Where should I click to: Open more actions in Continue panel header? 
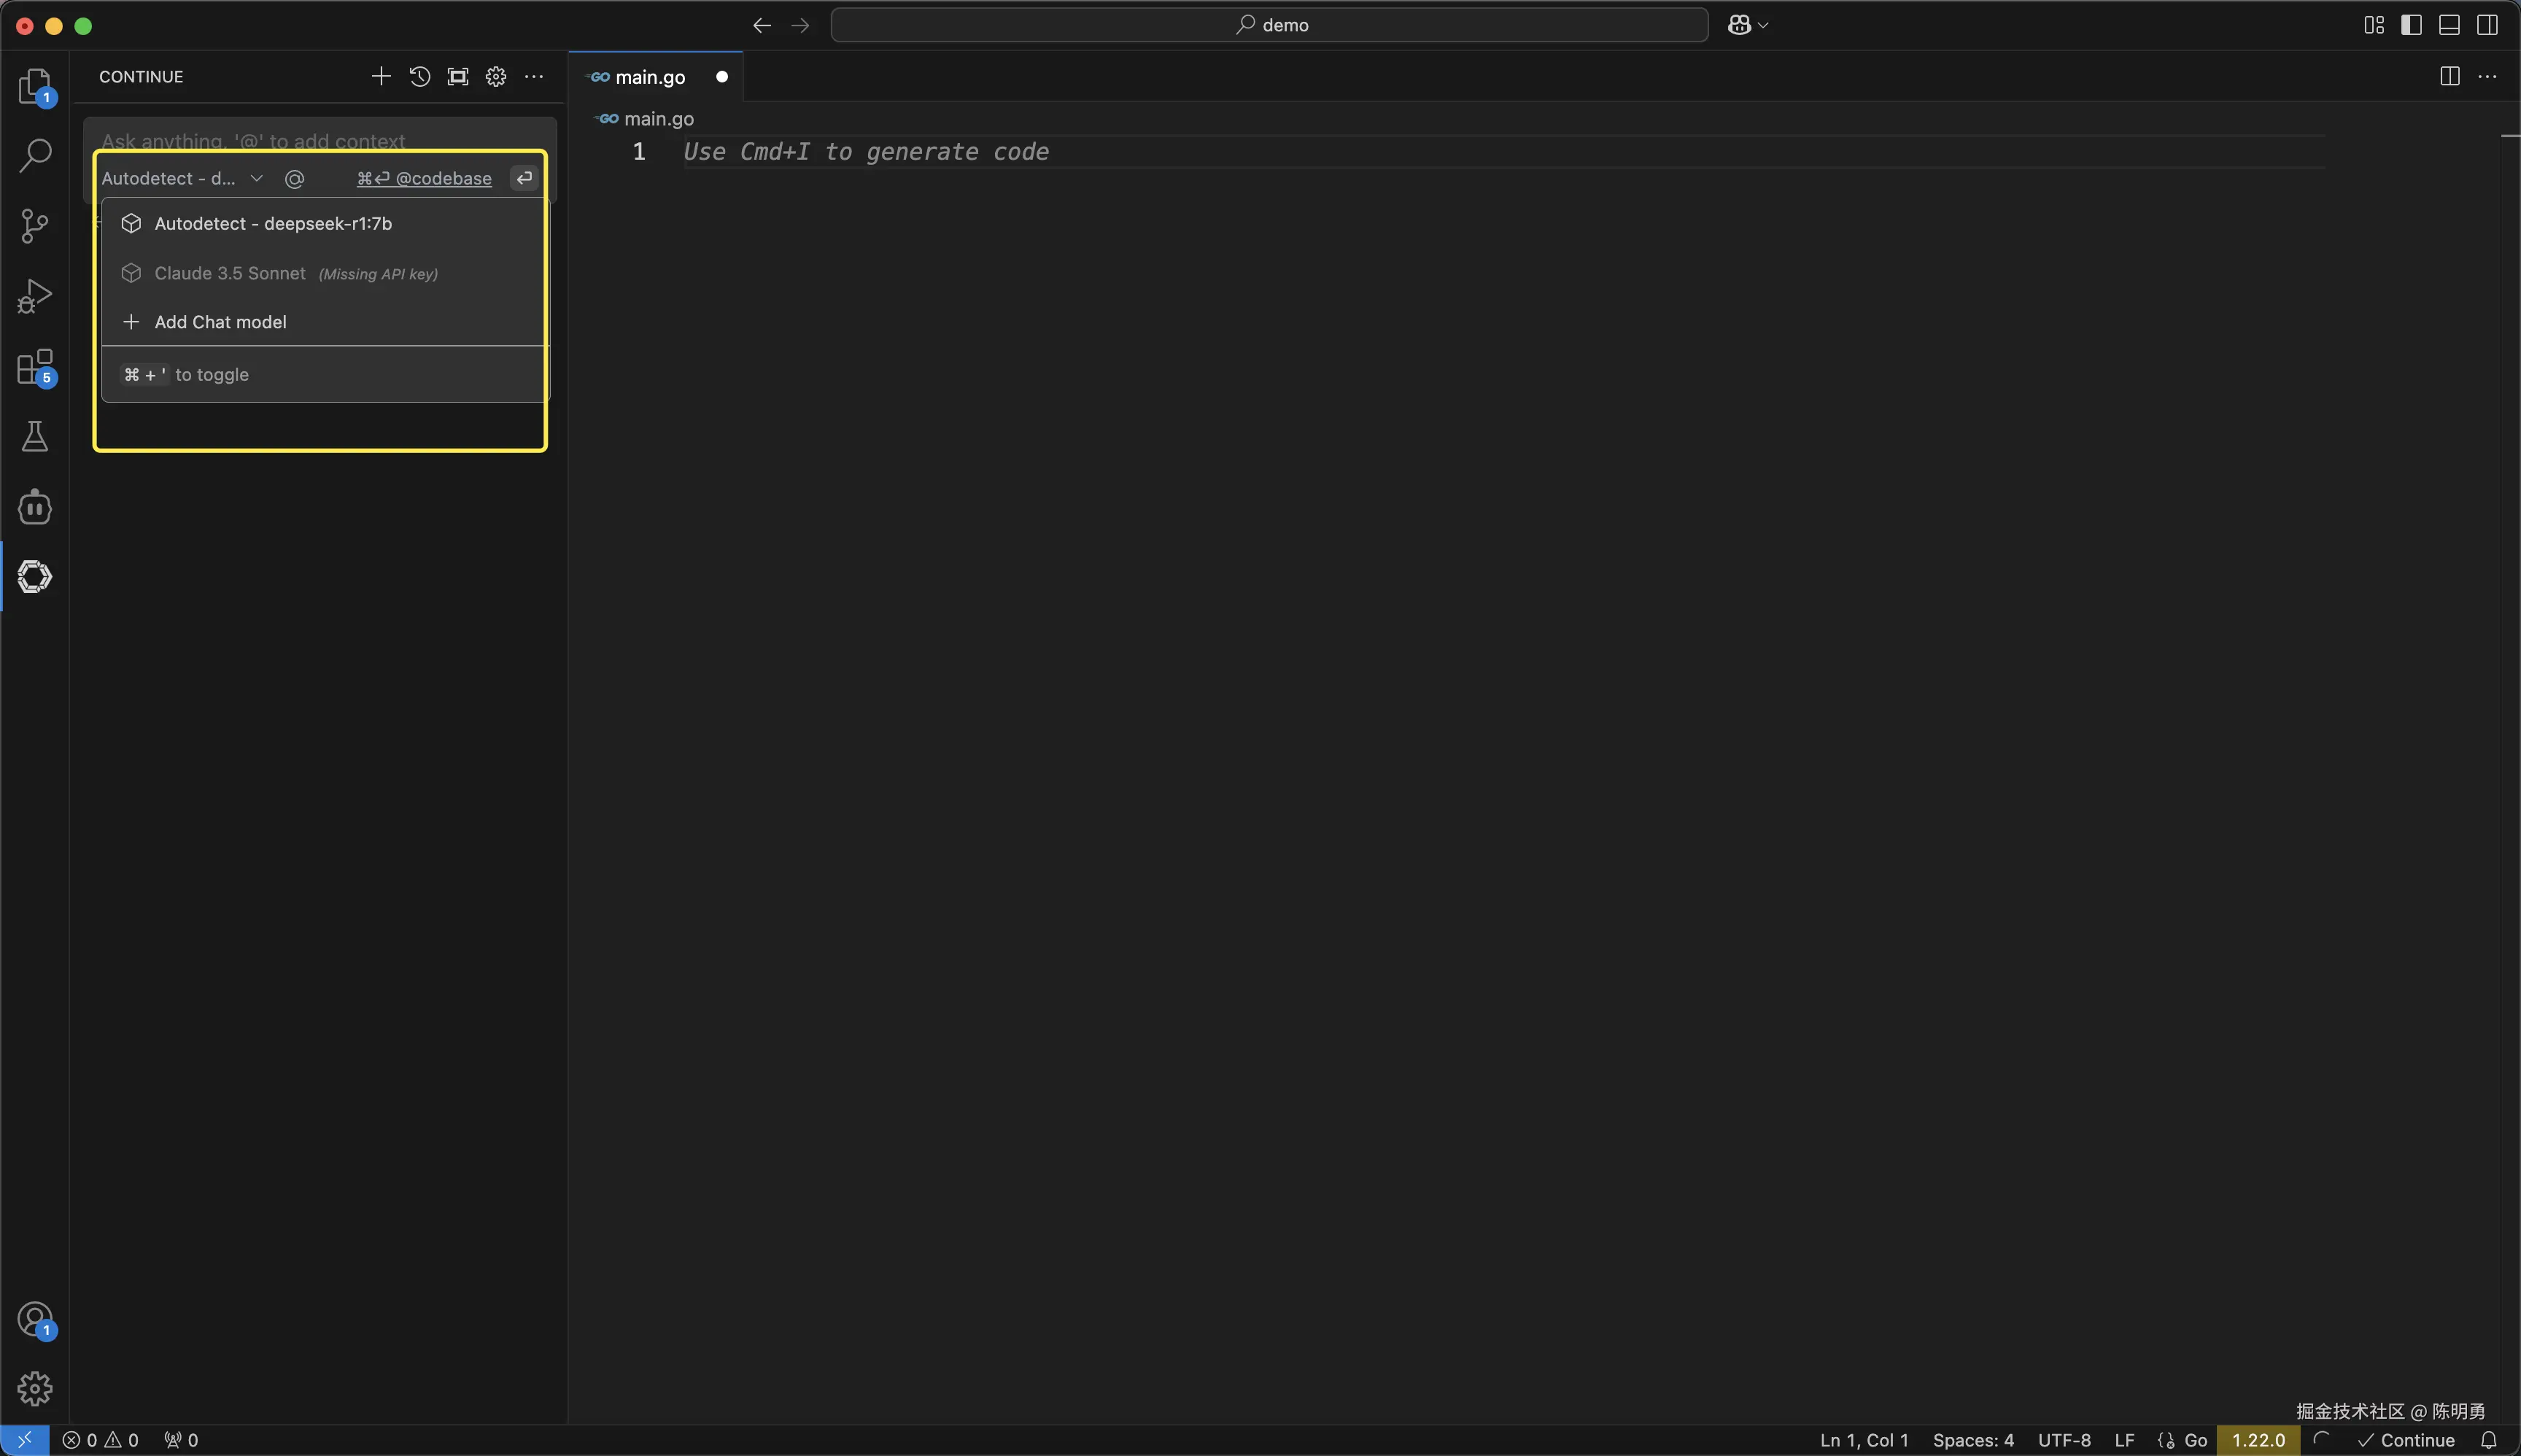[x=534, y=77]
